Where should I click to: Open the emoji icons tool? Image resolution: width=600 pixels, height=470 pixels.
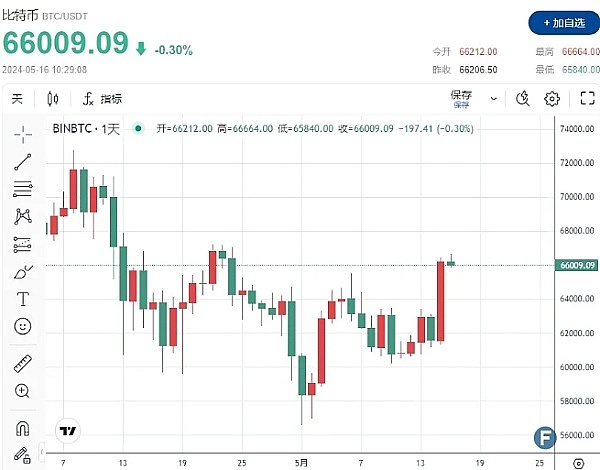coord(22,326)
